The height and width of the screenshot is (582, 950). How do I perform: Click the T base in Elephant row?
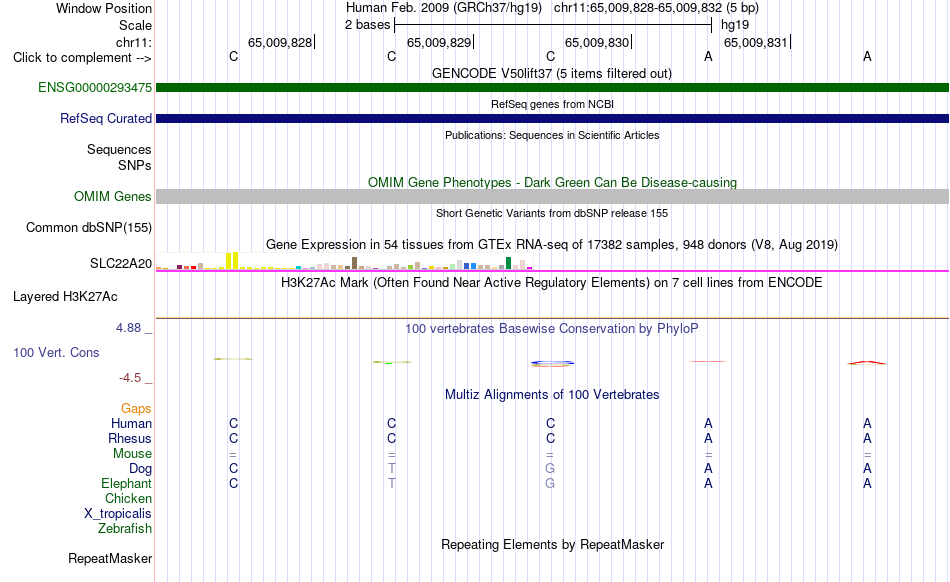(x=392, y=483)
